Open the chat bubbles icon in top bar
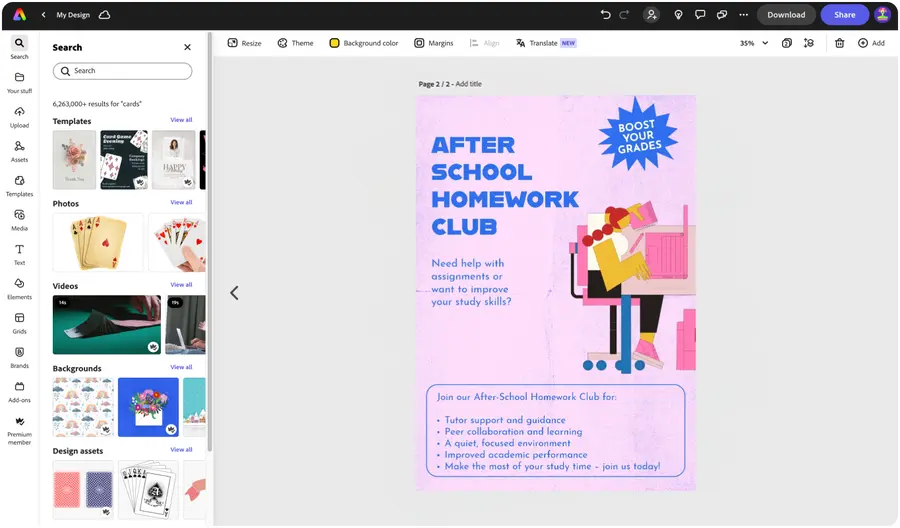 click(x=722, y=15)
